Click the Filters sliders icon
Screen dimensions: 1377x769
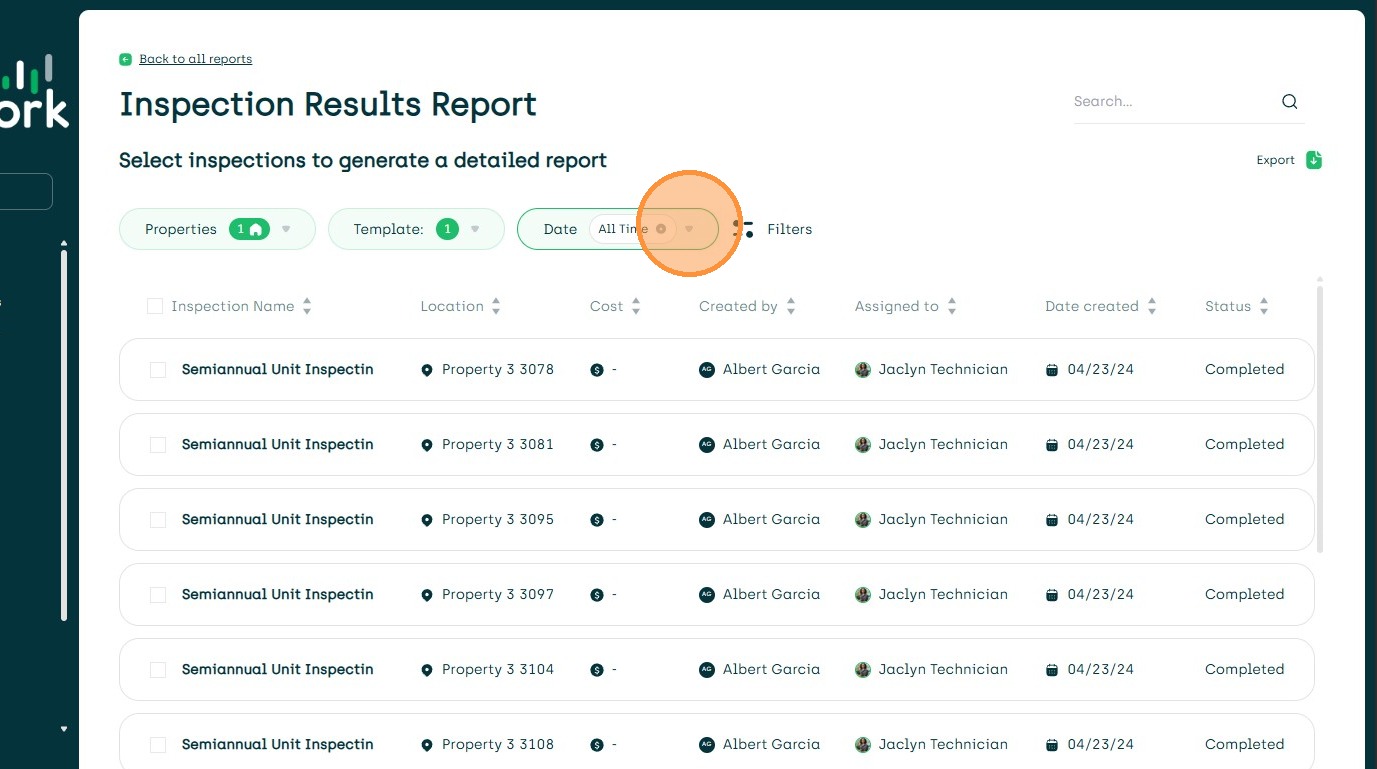[744, 229]
